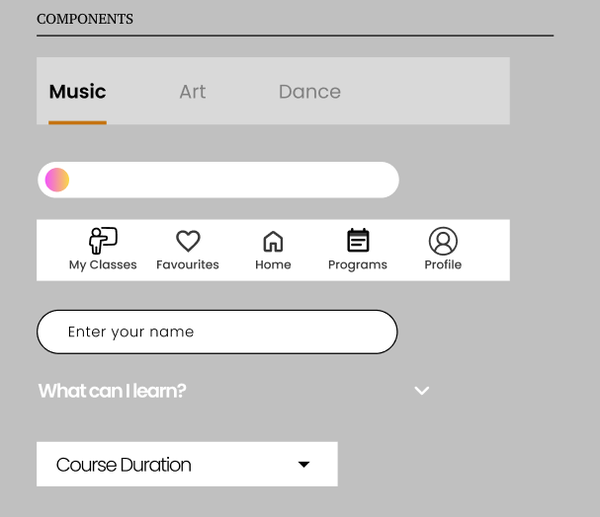Switch to the Art tab
The width and height of the screenshot is (600, 517).
(x=192, y=92)
